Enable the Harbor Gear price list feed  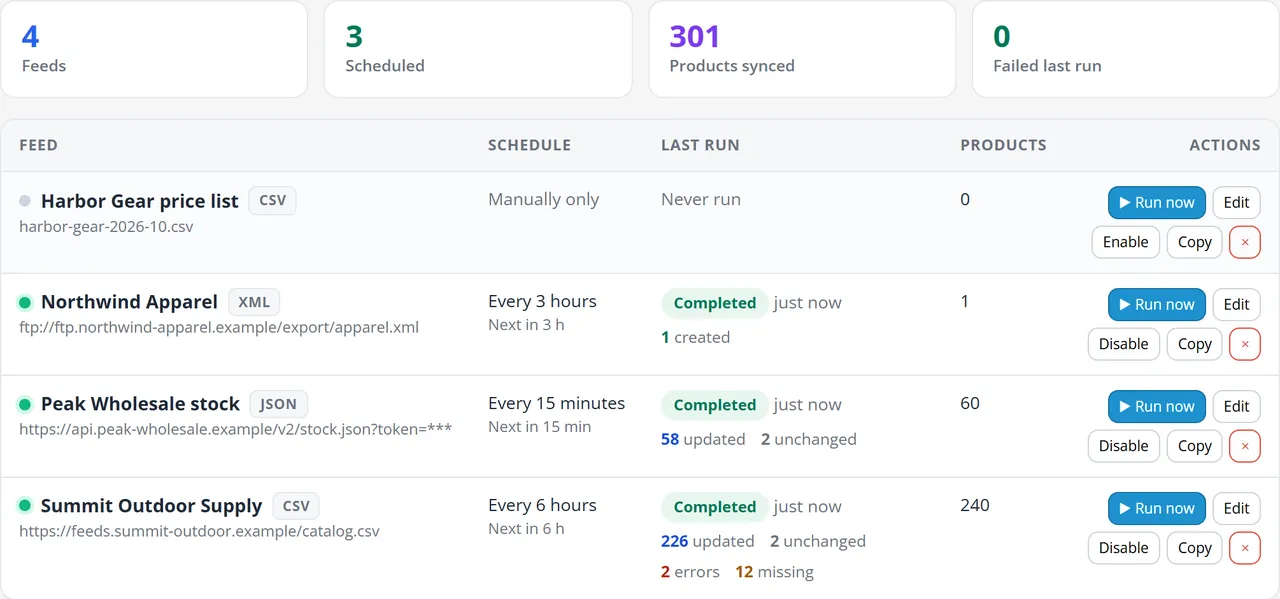pyautogui.click(x=1126, y=242)
